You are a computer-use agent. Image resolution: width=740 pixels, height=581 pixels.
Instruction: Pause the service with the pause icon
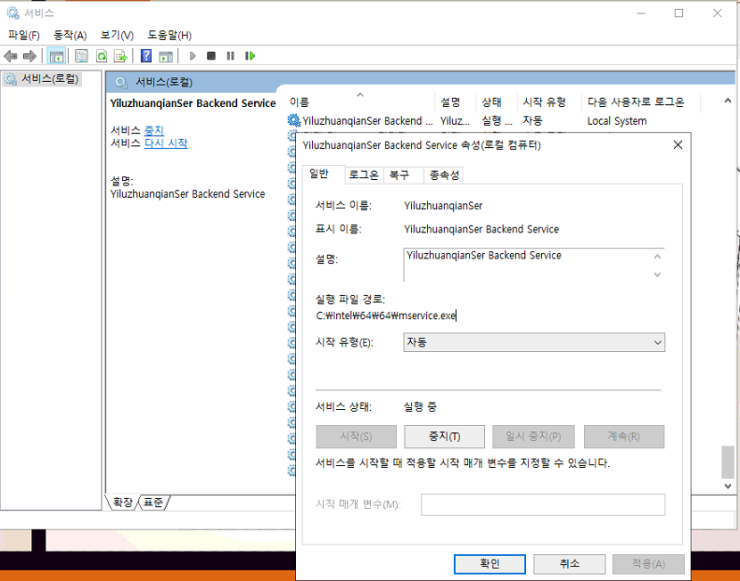pyautogui.click(x=230, y=56)
